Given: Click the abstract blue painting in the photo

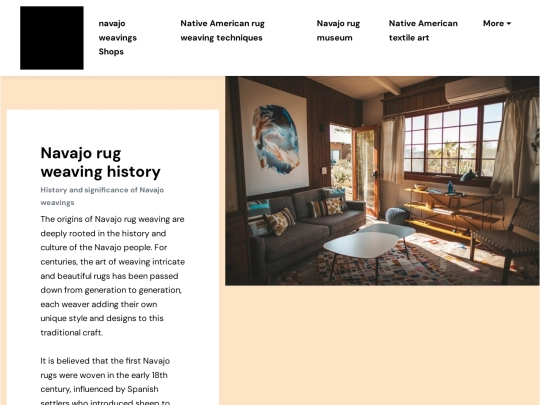Looking at the screenshot, I should coord(275,138).
